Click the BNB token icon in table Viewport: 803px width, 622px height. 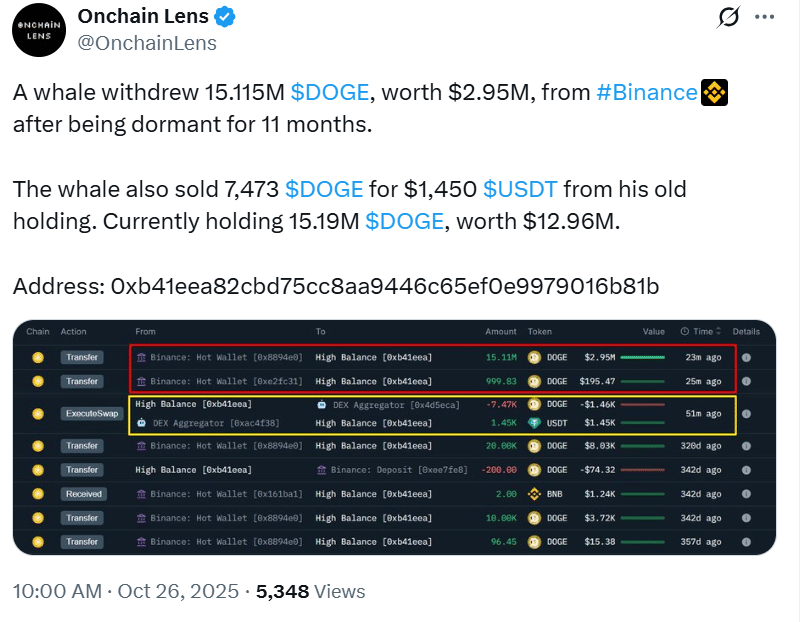[534, 494]
